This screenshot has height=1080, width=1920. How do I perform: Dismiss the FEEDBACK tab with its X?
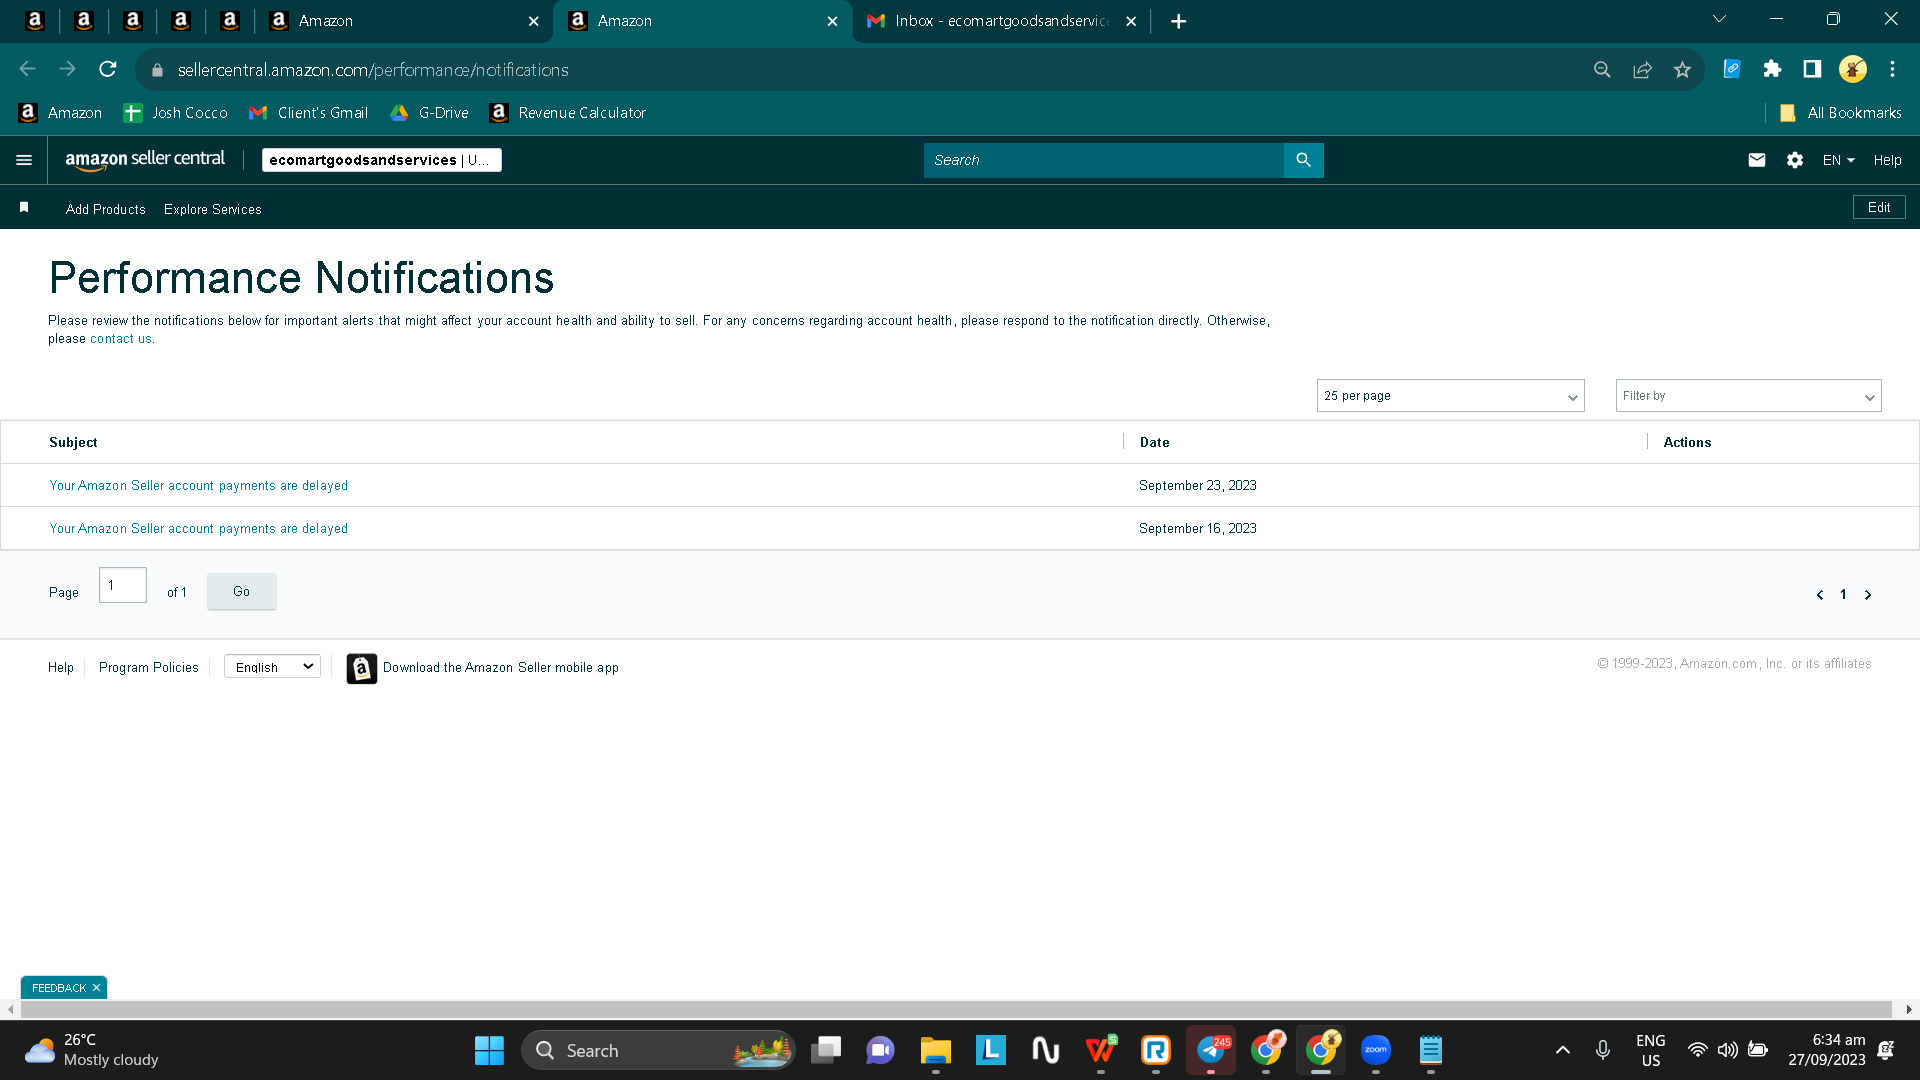[x=96, y=988]
